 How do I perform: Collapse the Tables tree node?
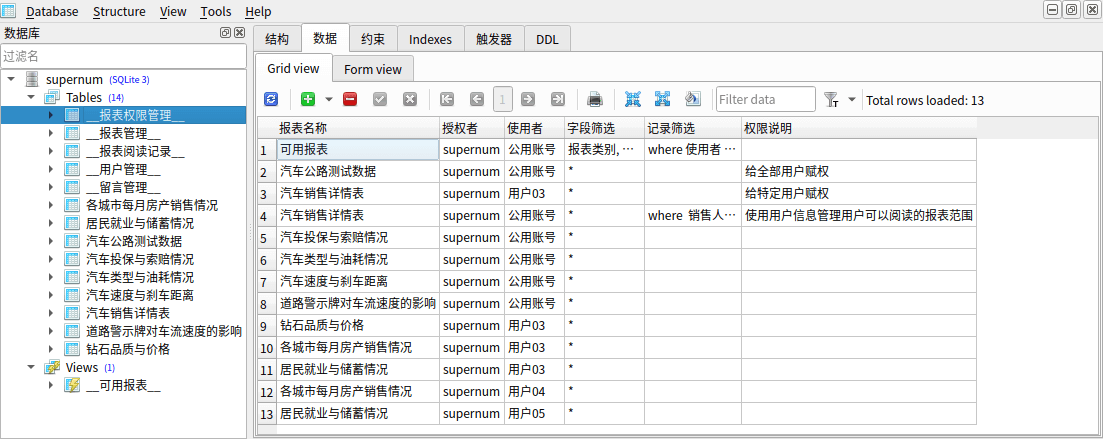[x=30, y=97]
